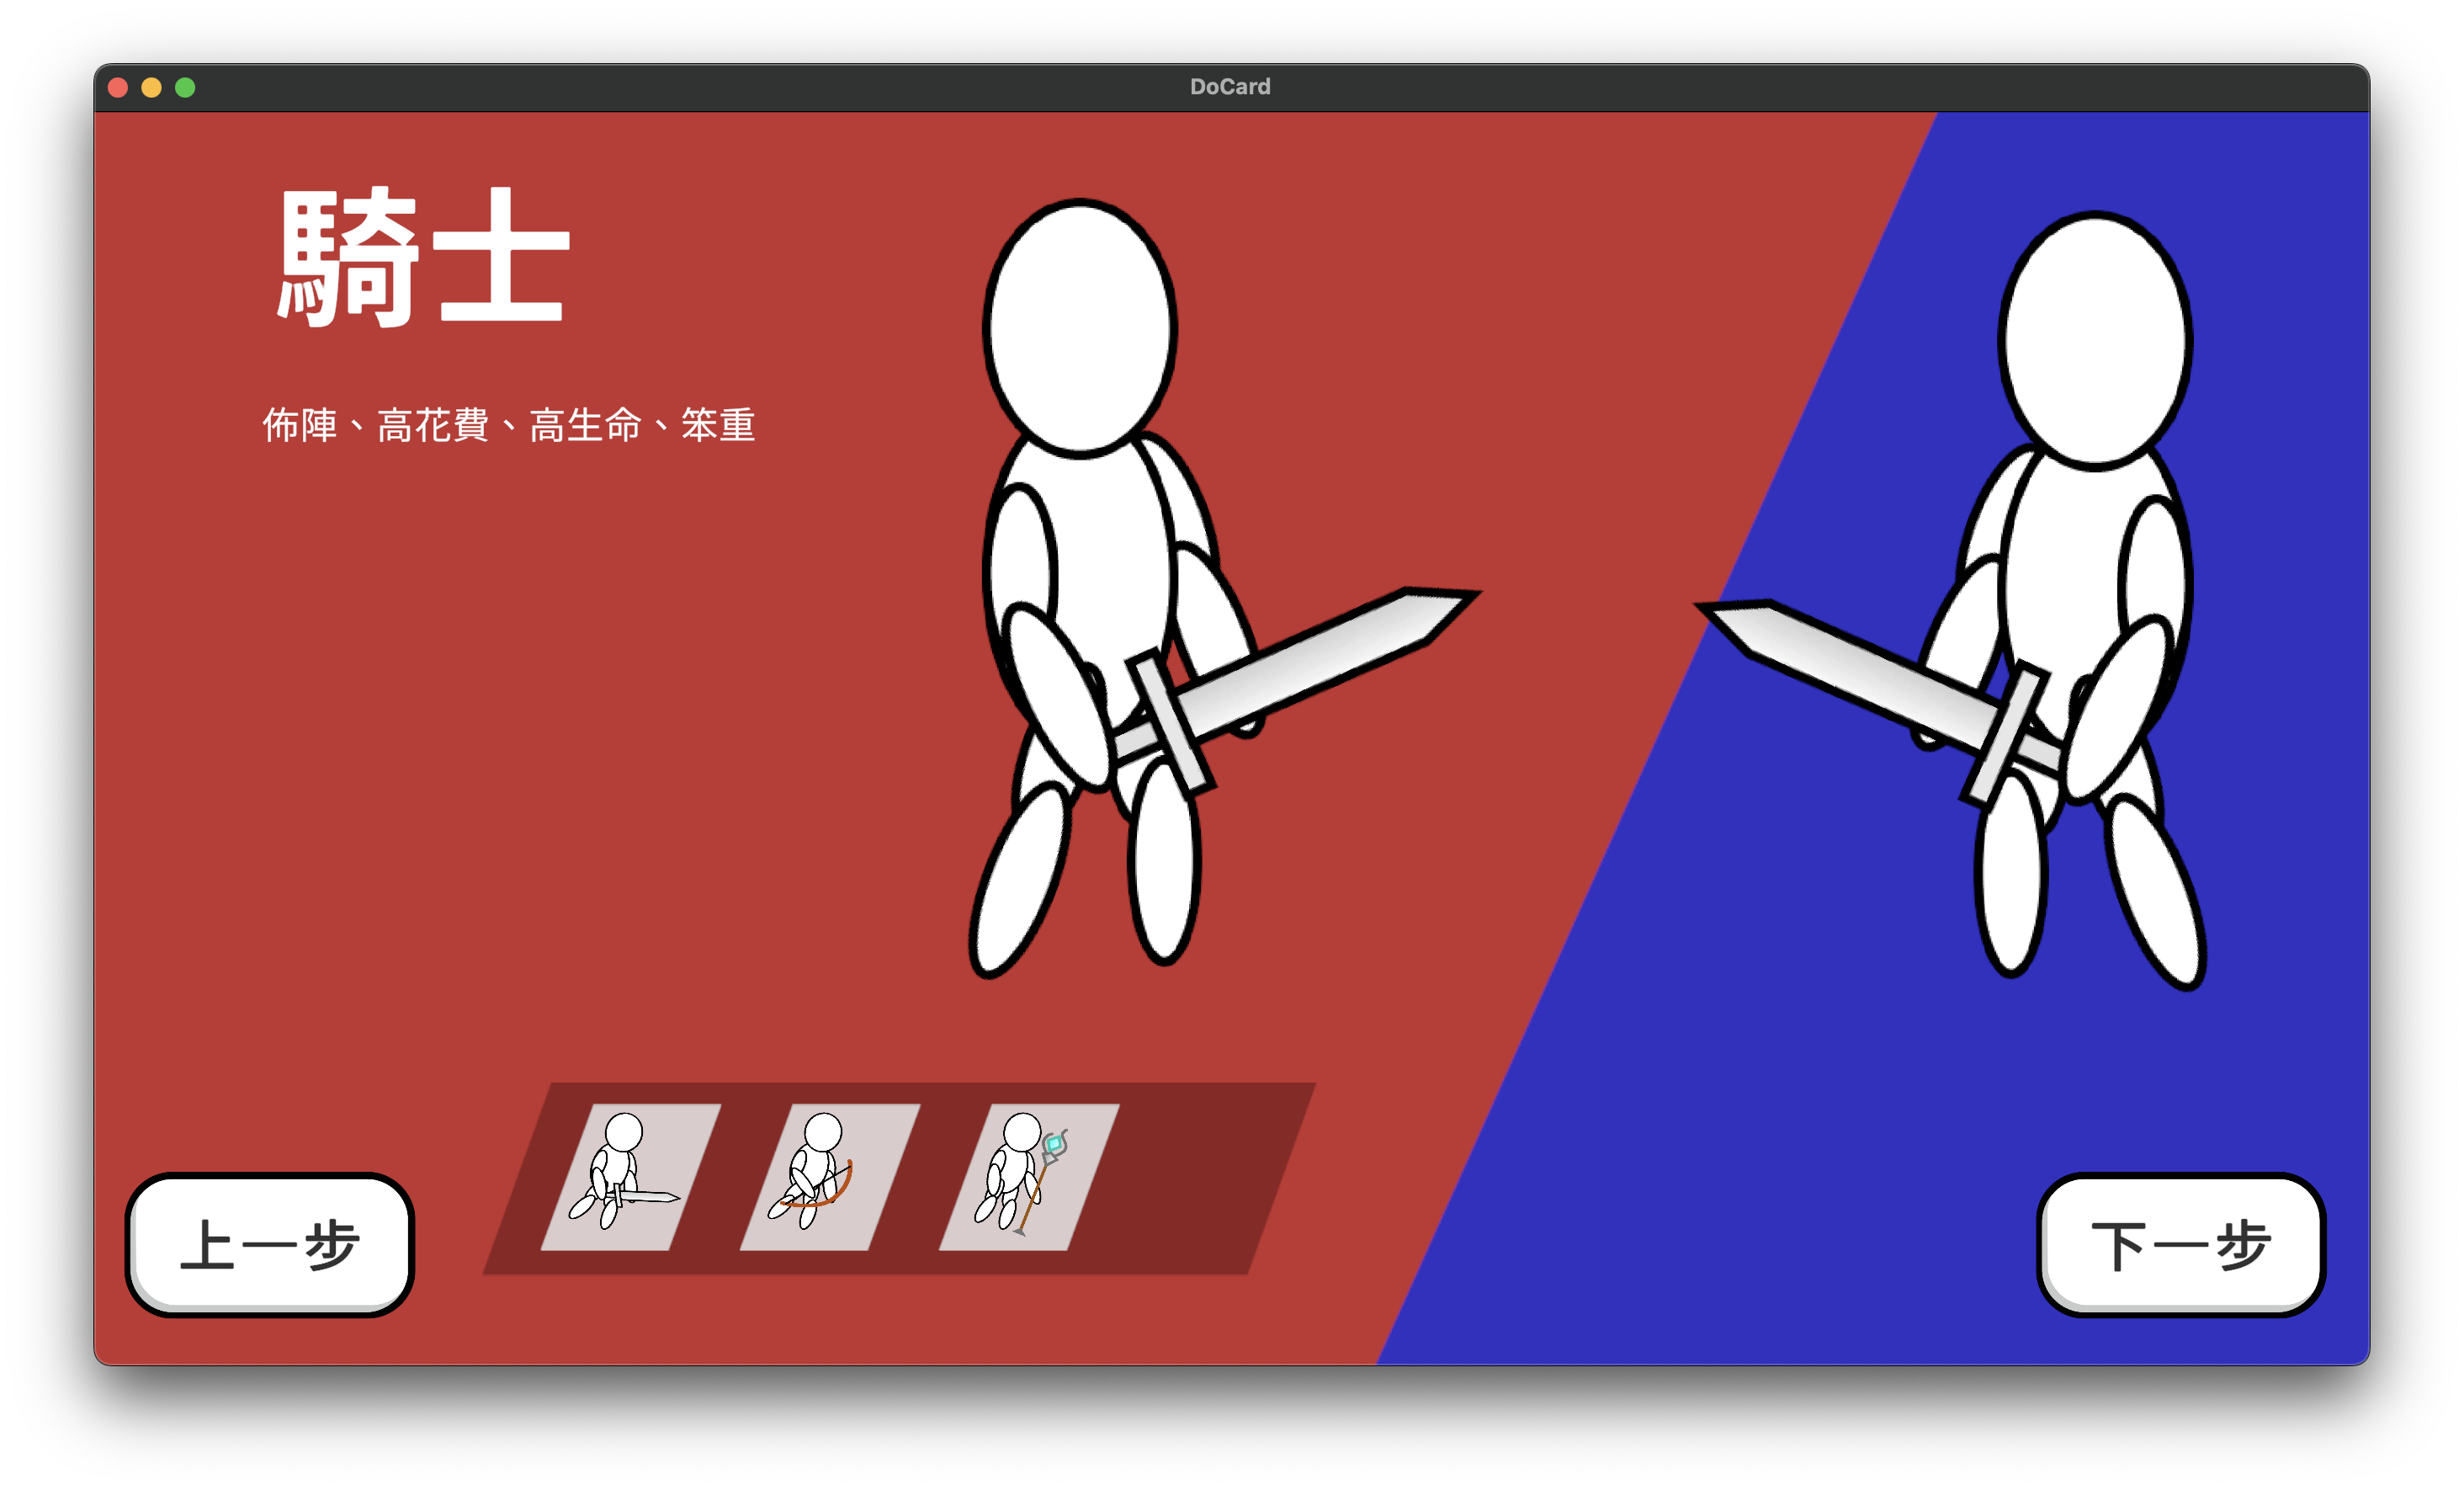Click the 佈陣、高花費 description text
Viewport: 2464px width, 1490px height.
click(508, 425)
